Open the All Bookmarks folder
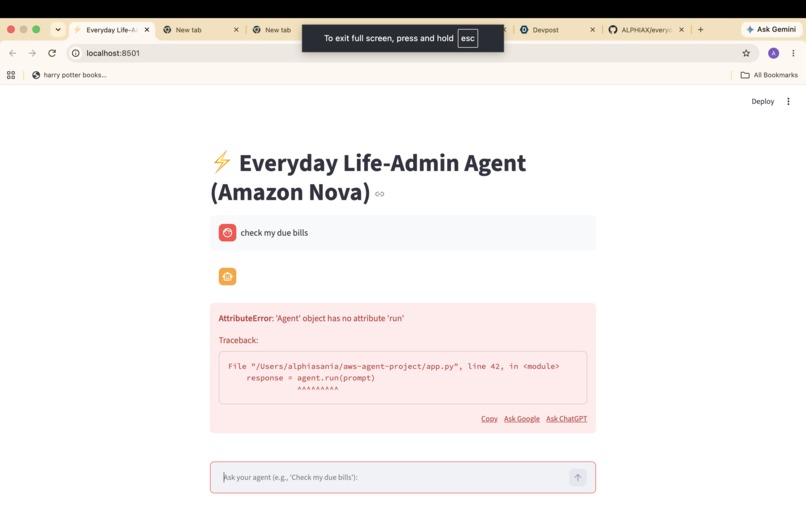Viewport: 806px width, 524px height. [x=768, y=75]
